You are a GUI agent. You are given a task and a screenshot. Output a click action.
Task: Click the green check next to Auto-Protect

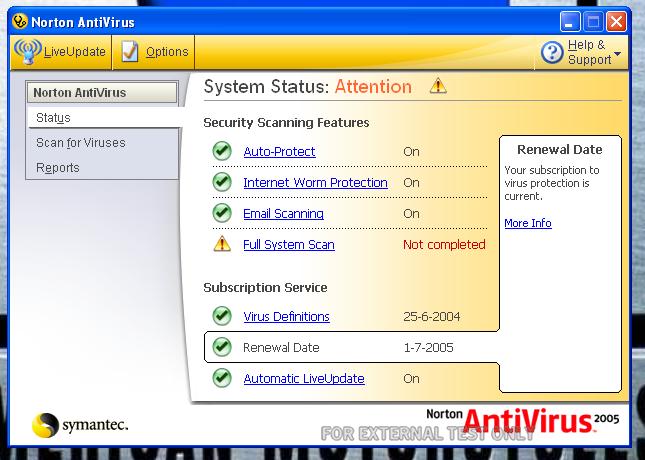(222, 151)
